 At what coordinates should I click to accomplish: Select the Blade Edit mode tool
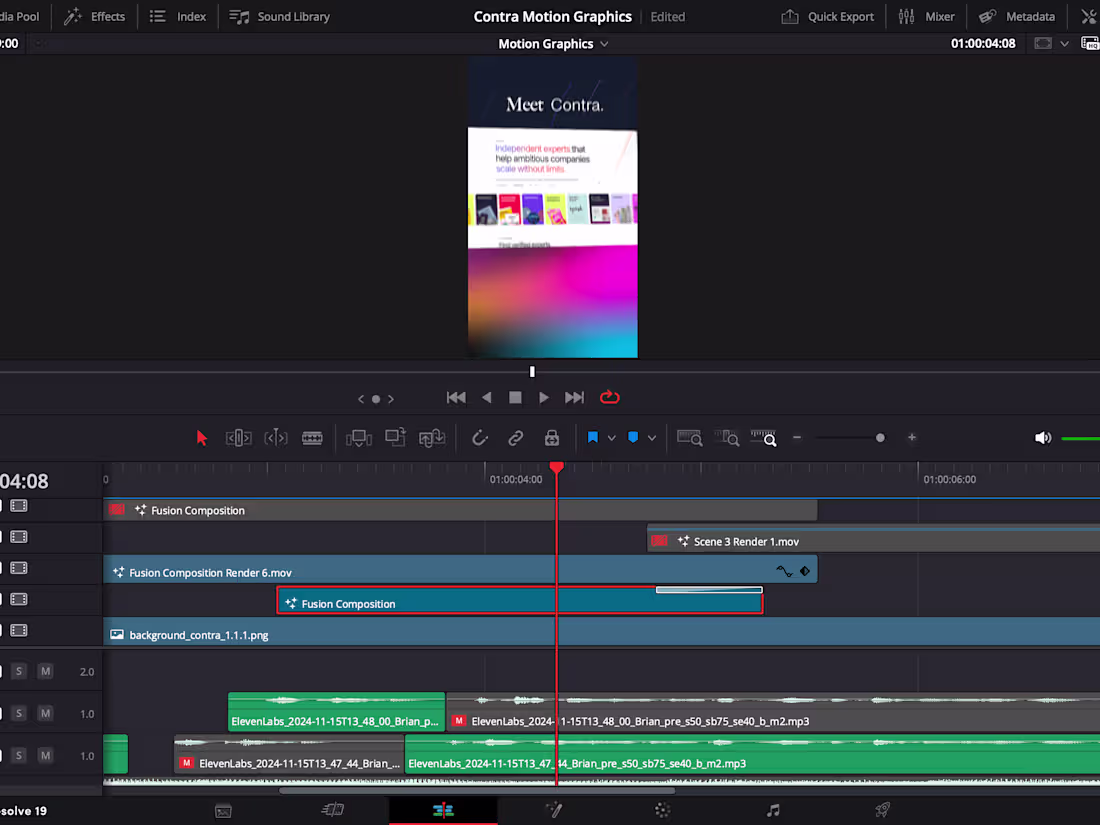tap(313, 438)
